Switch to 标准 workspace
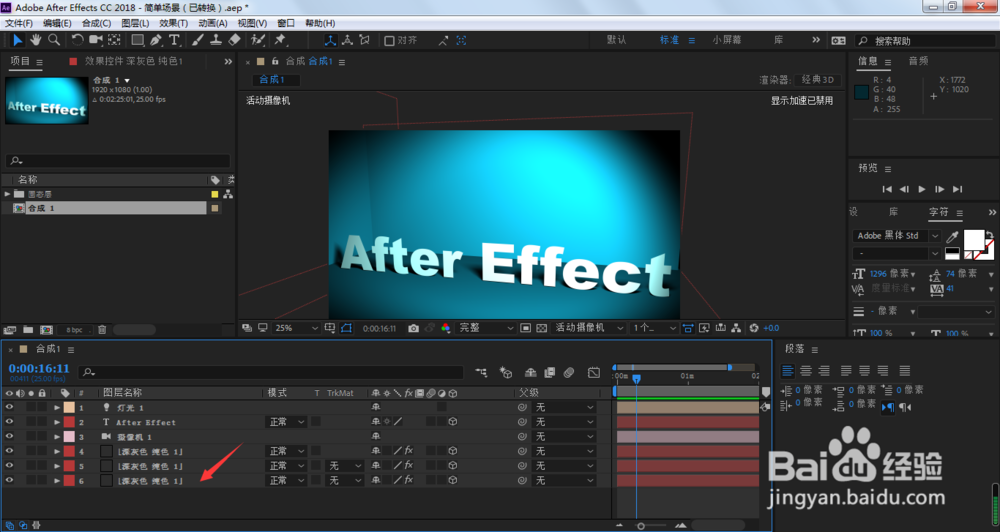1000x532 pixels. pyautogui.click(x=669, y=40)
